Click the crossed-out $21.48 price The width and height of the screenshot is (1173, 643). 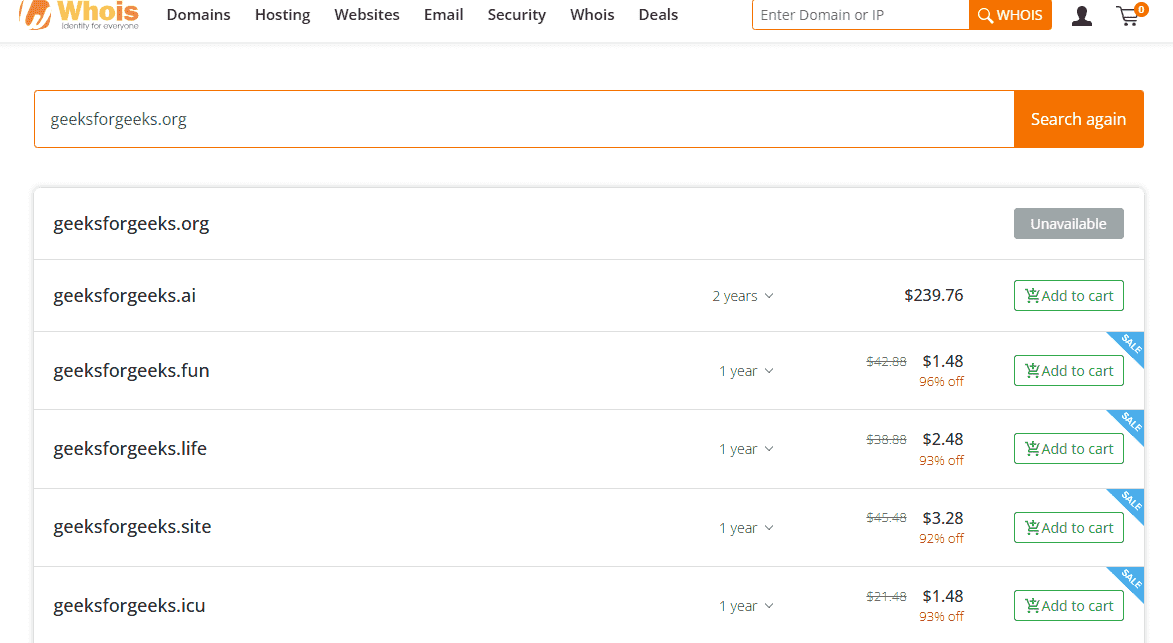[x=886, y=597]
